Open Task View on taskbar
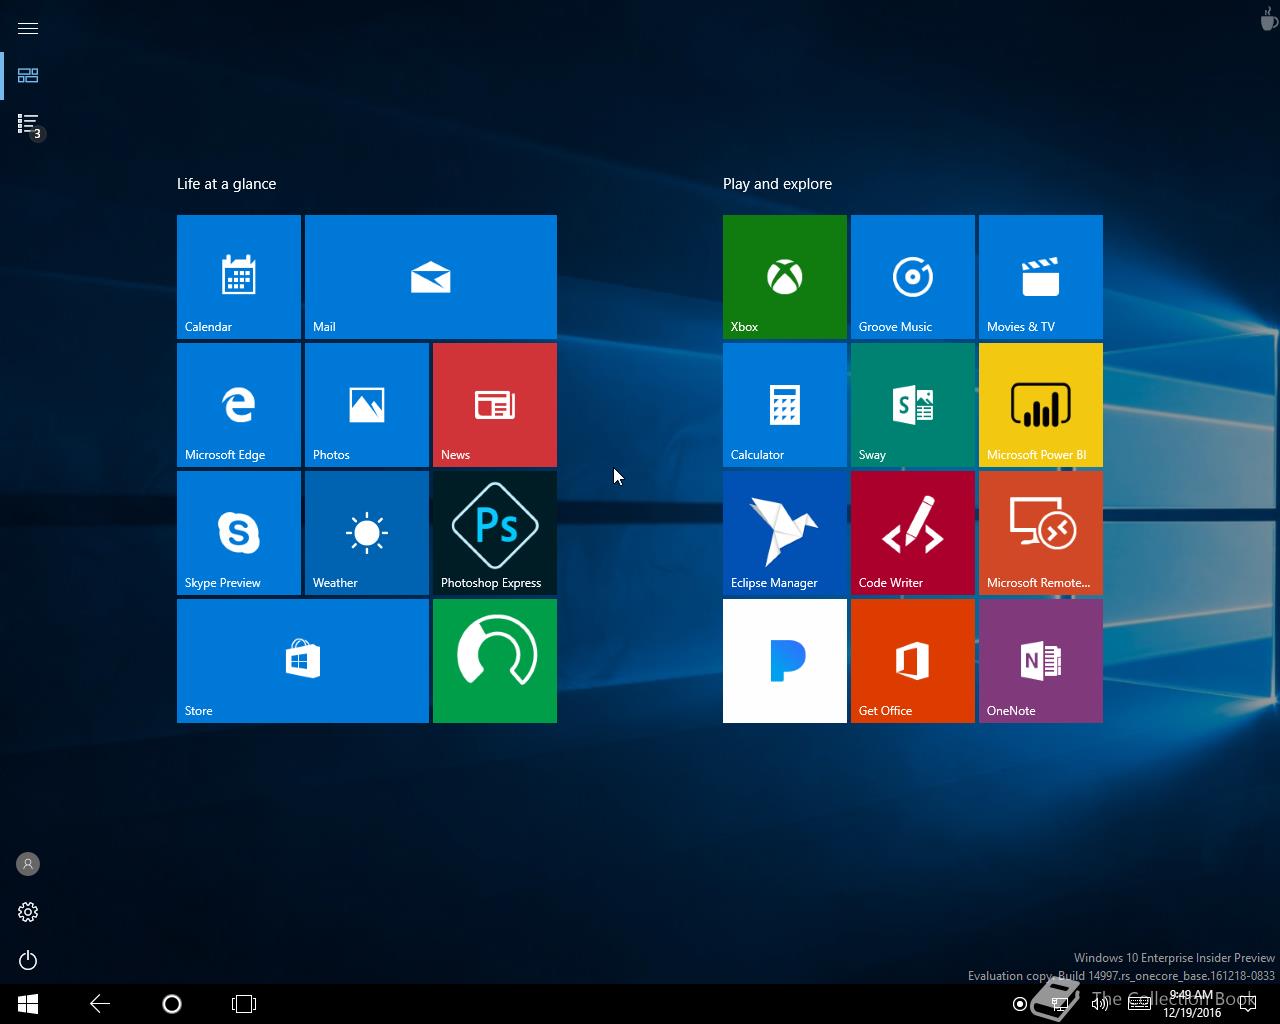Image resolution: width=1280 pixels, height=1024 pixels. [x=244, y=1004]
